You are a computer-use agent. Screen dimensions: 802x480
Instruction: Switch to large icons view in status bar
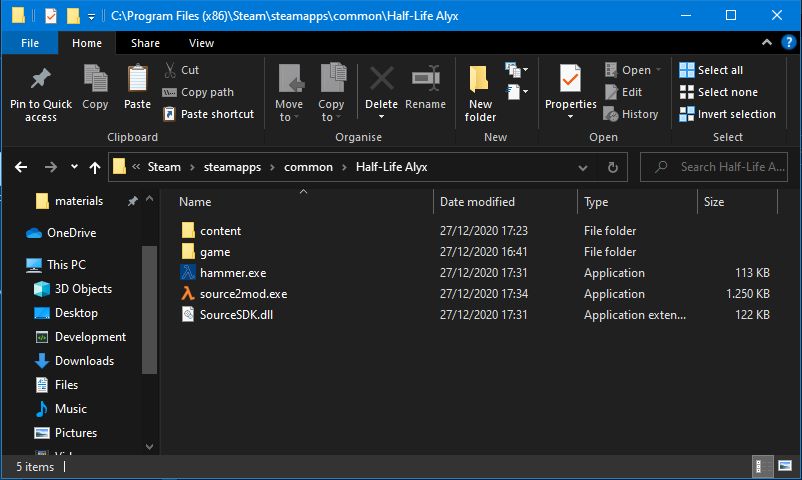785,466
